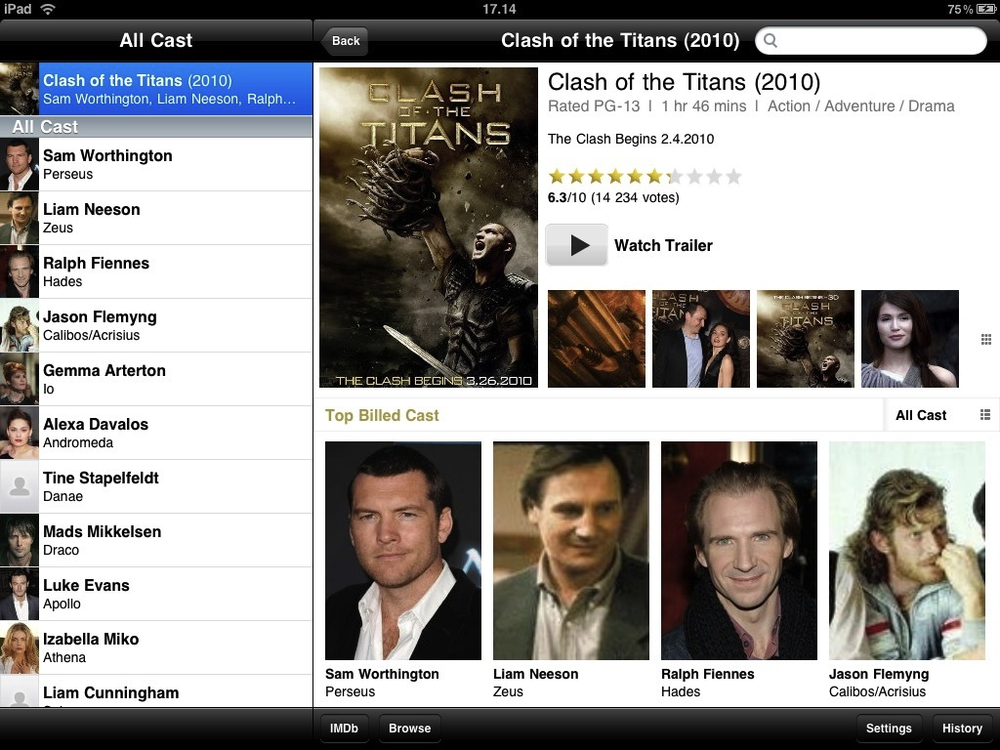Image resolution: width=1000 pixels, height=750 pixels.
Task: Click the All Cast list icon
Action: click(x=985, y=415)
